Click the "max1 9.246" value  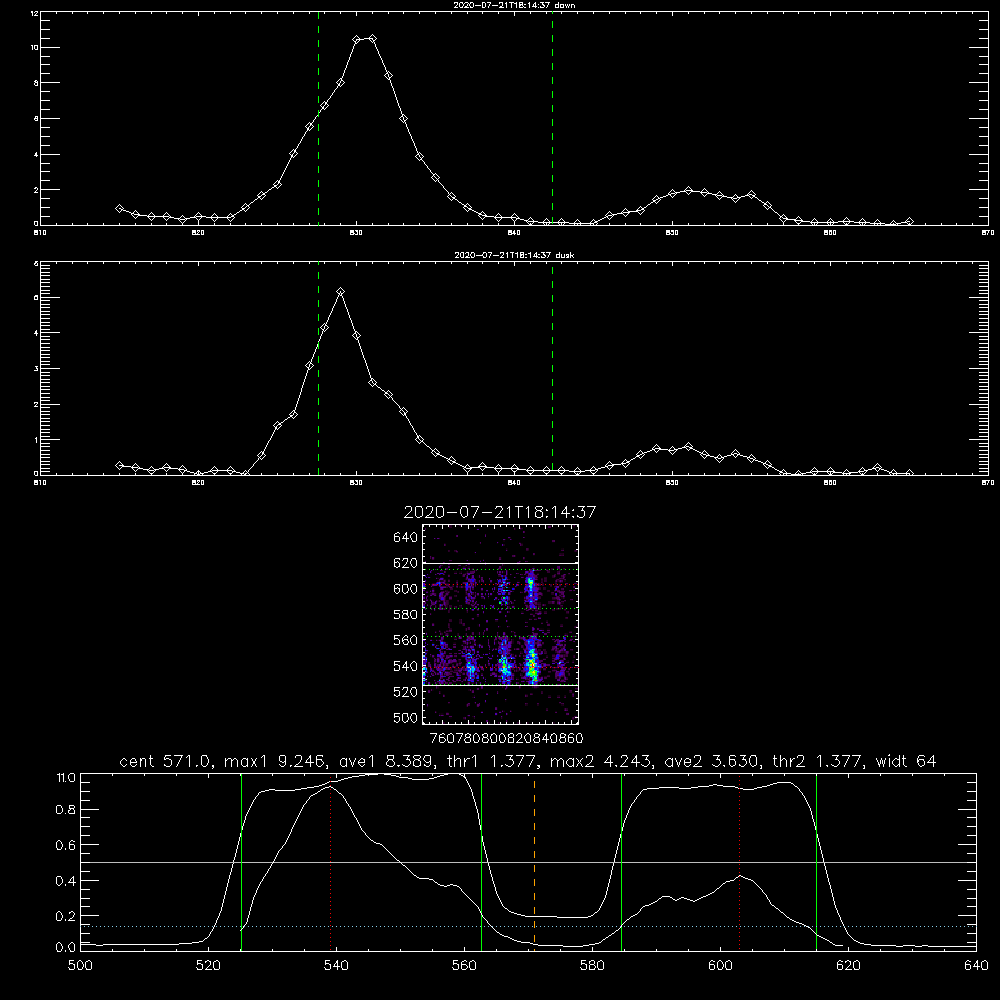(276, 761)
